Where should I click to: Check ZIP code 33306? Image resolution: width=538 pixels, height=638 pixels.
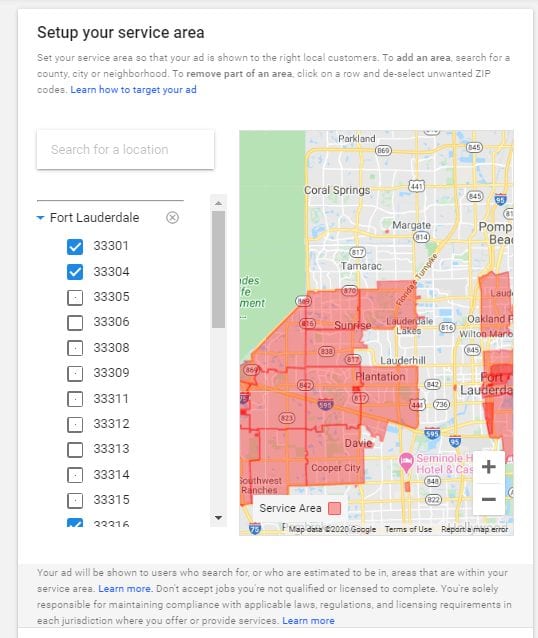pyautogui.click(x=75, y=322)
